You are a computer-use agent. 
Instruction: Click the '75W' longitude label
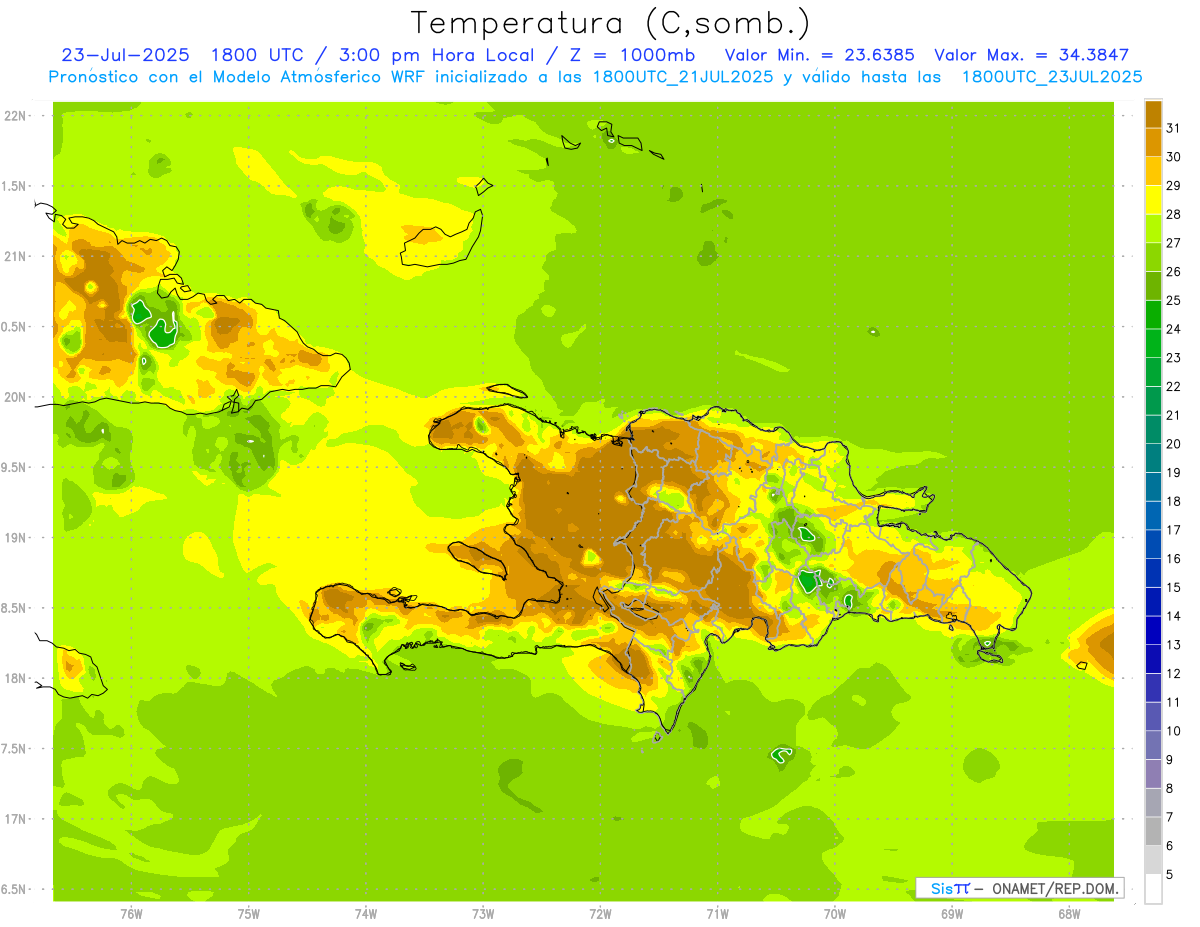click(248, 912)
